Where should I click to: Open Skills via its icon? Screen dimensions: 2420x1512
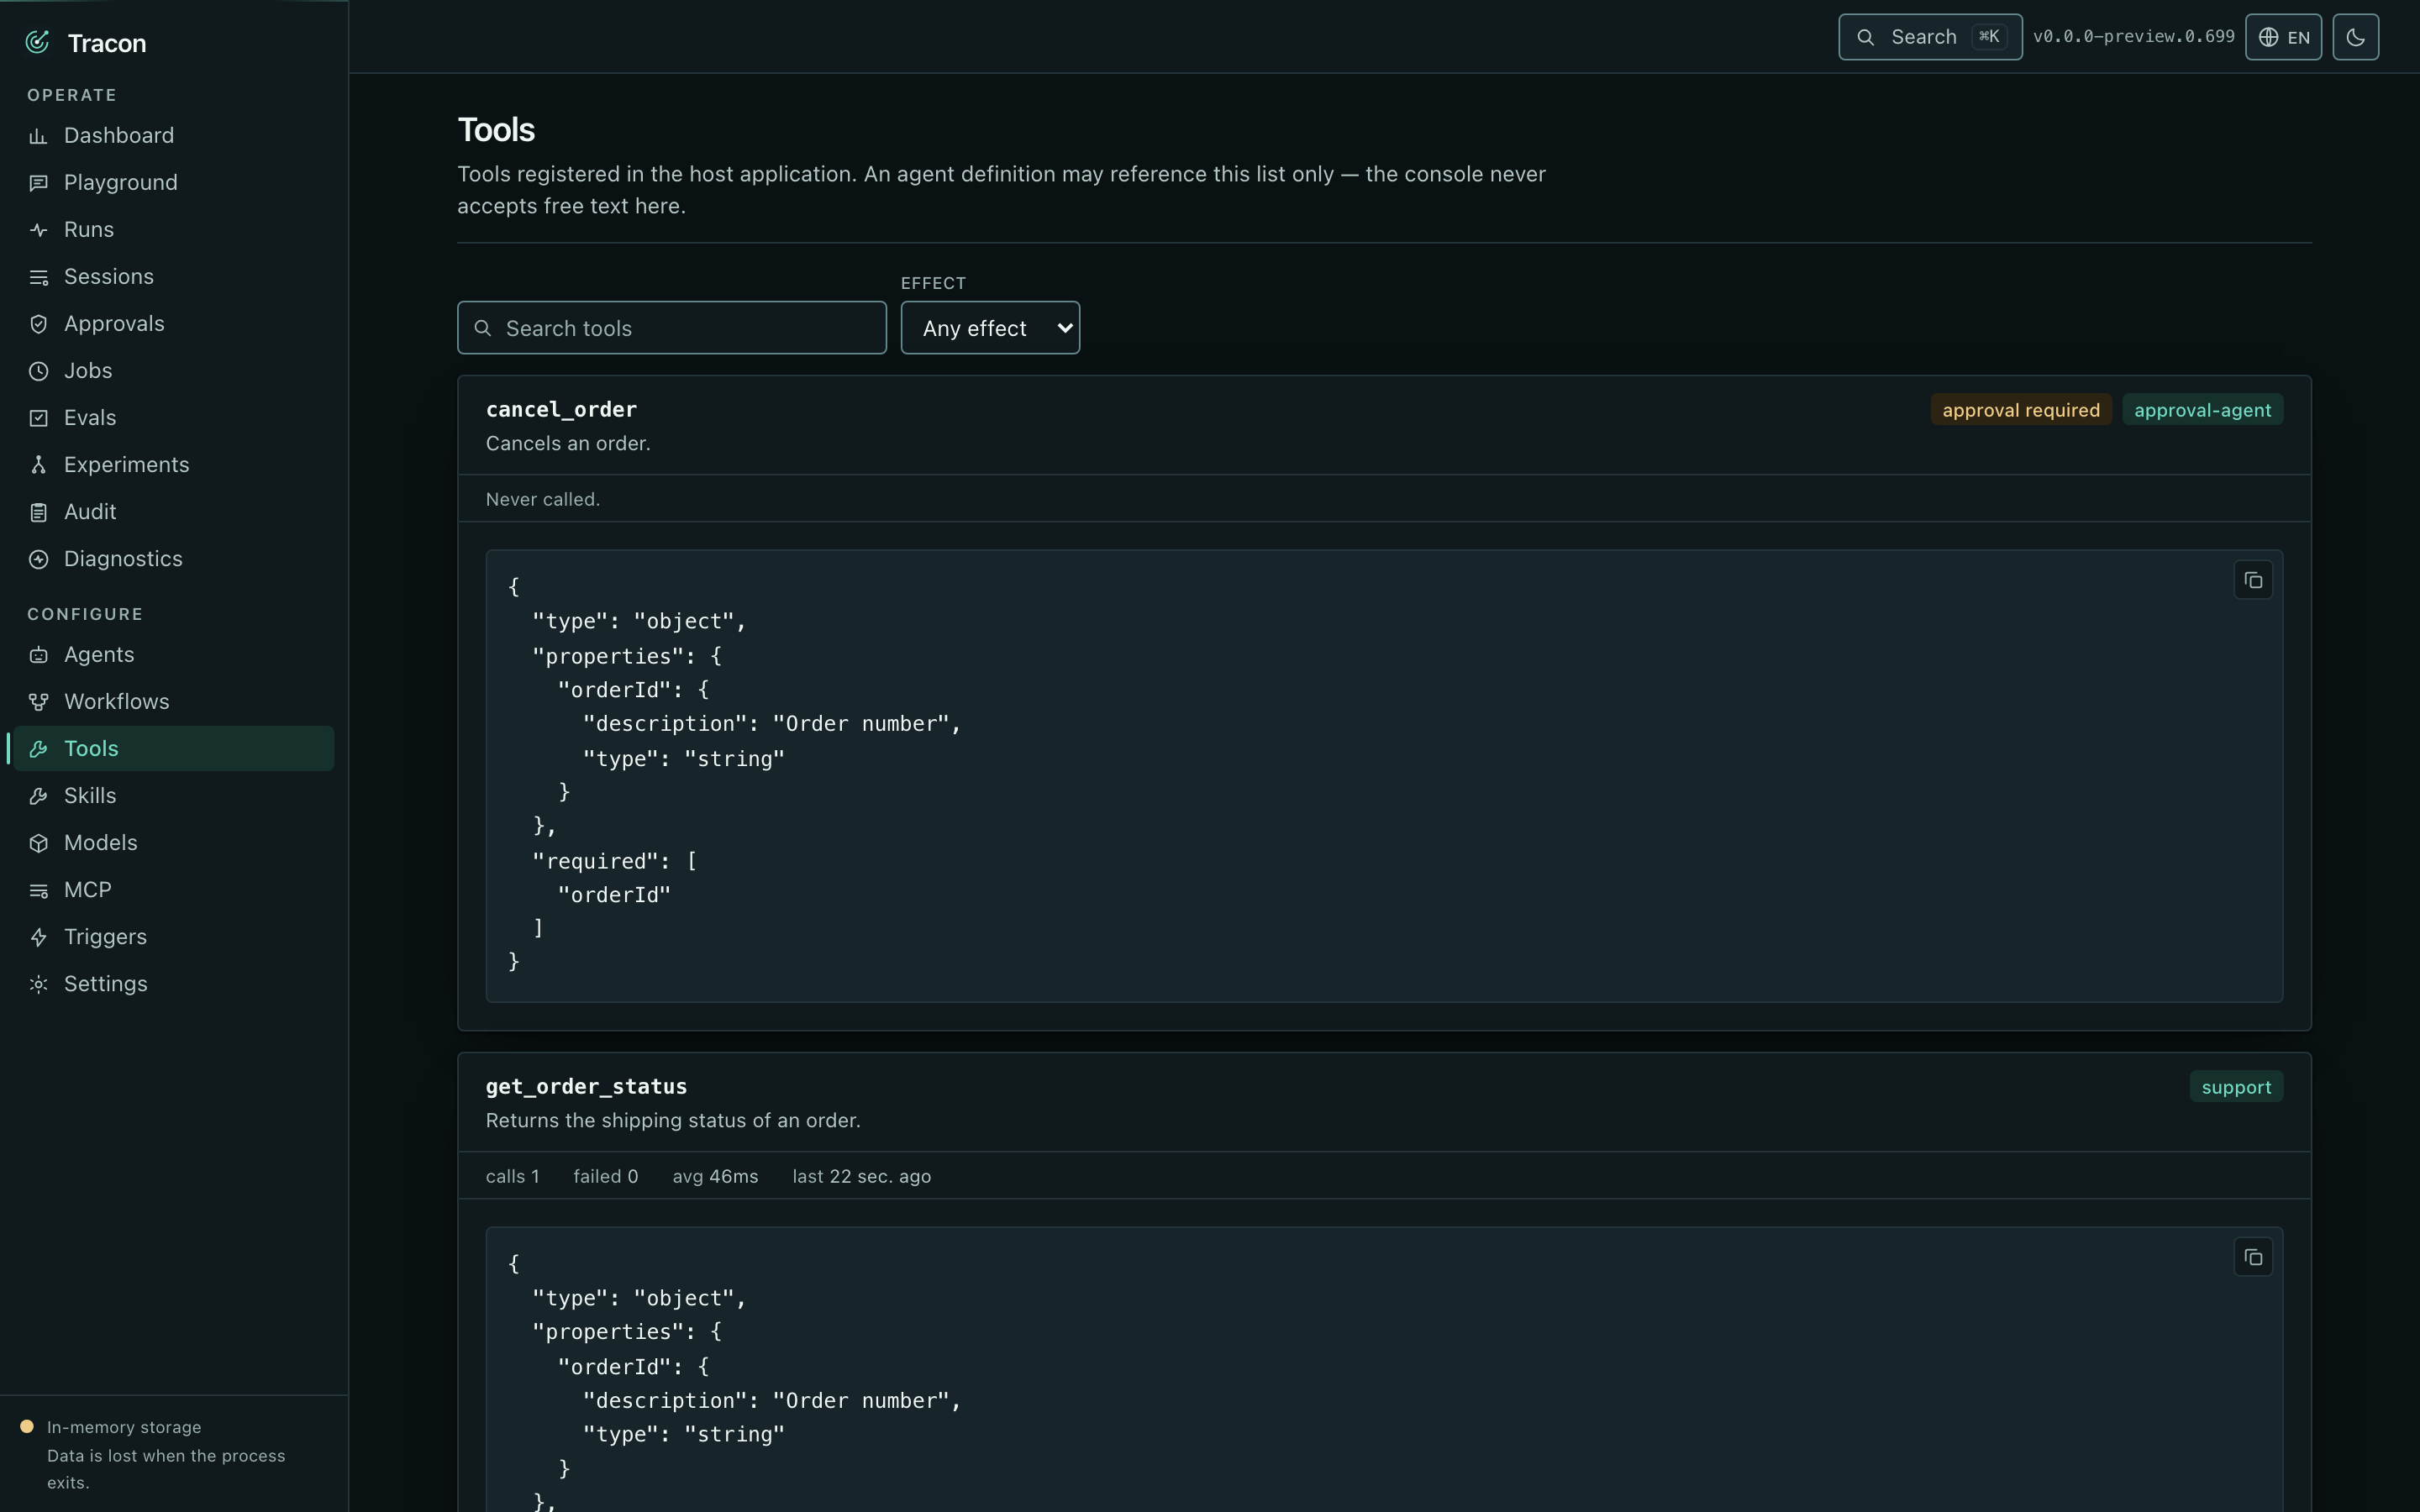38,796
